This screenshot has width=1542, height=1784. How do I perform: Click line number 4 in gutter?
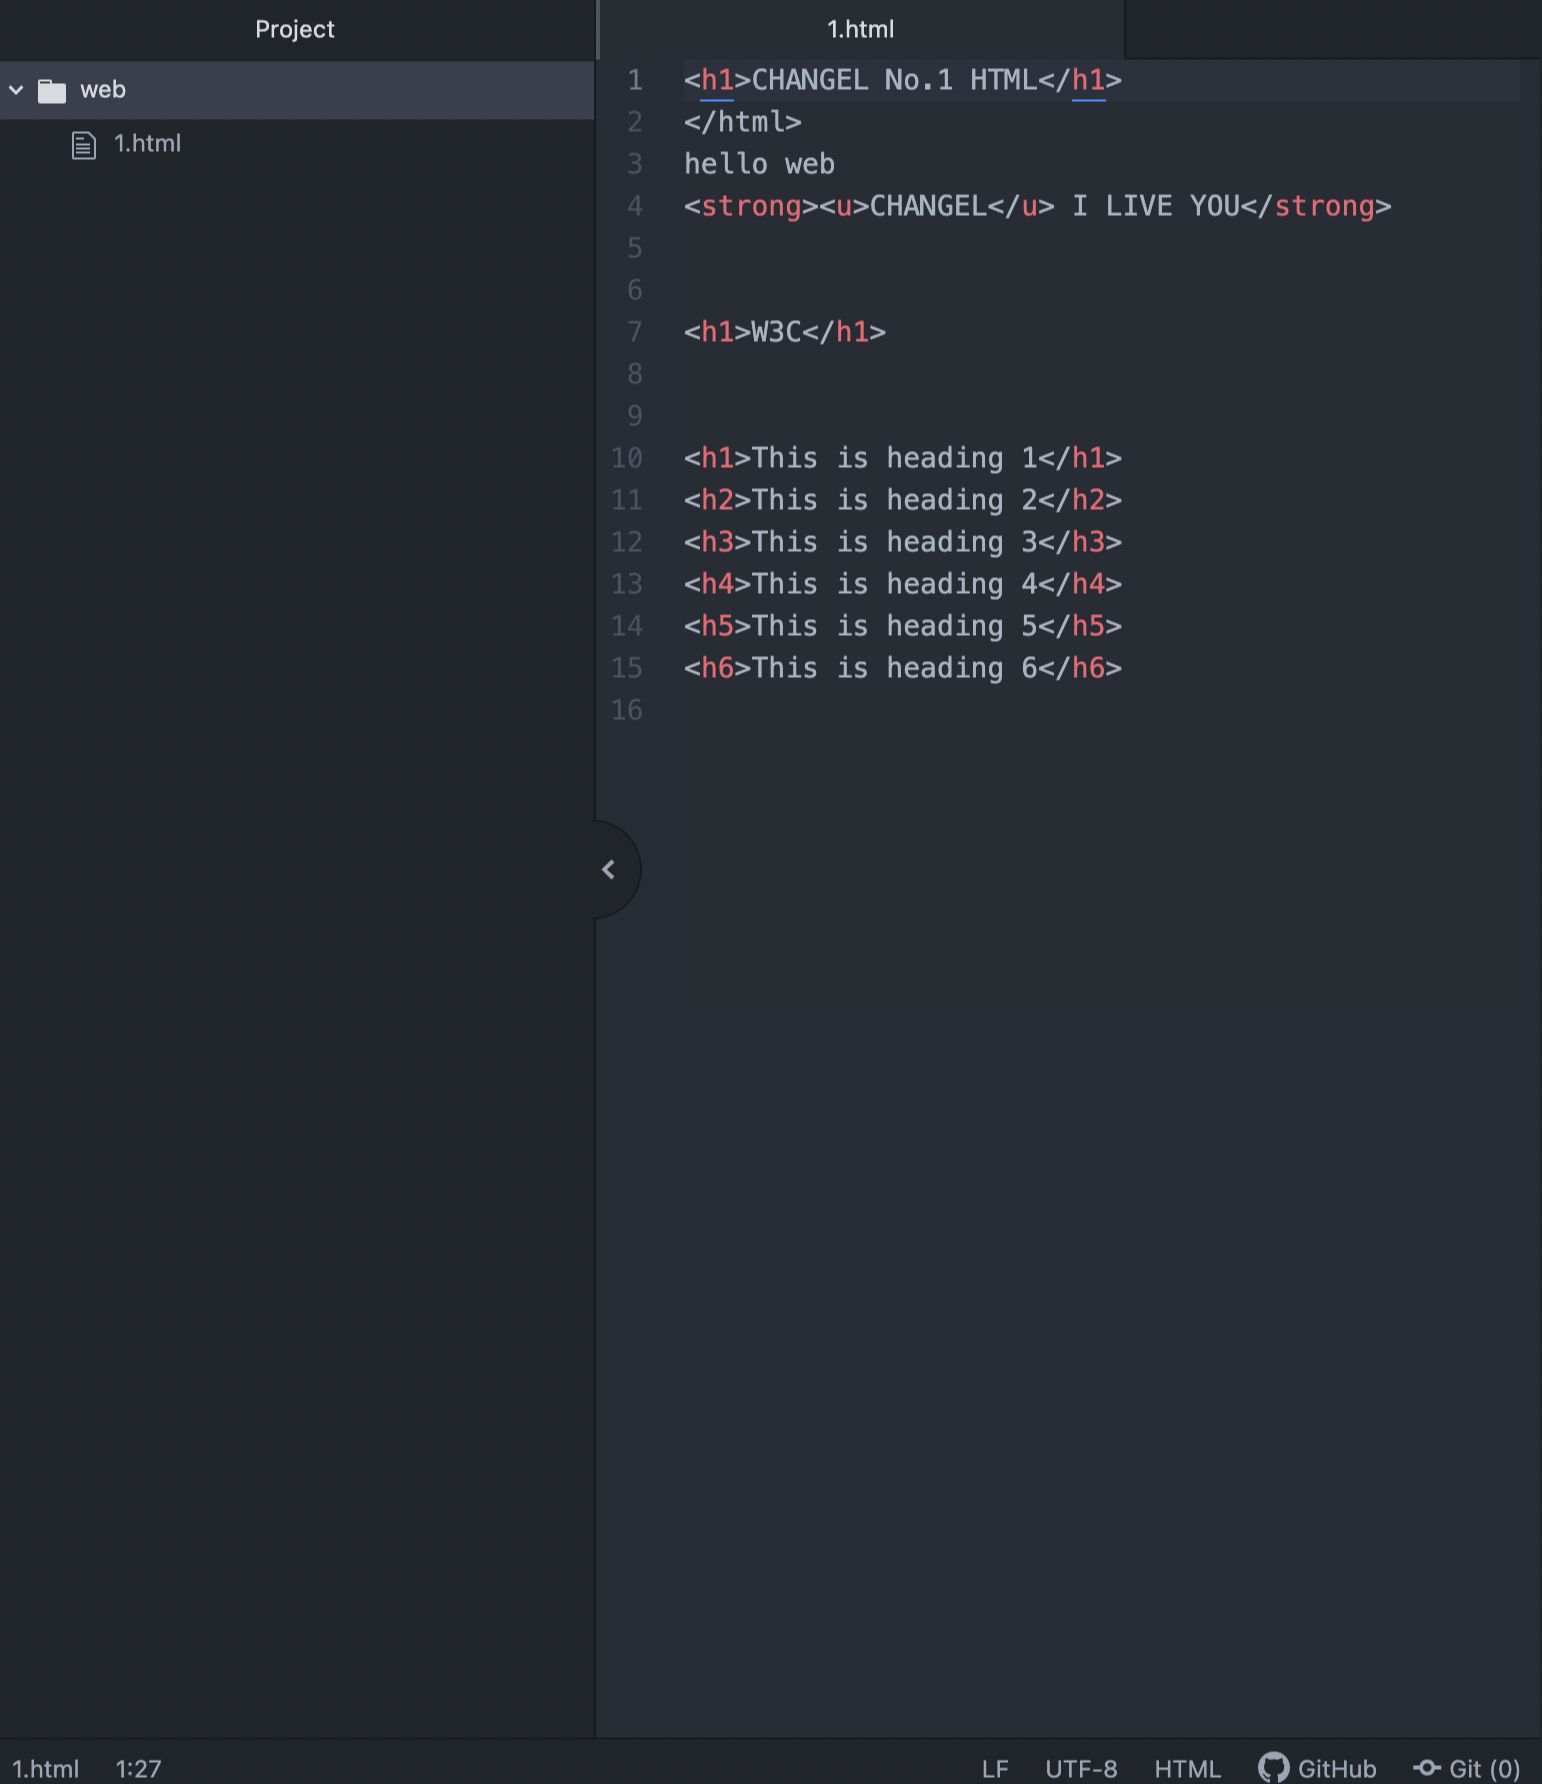[635, 206]
